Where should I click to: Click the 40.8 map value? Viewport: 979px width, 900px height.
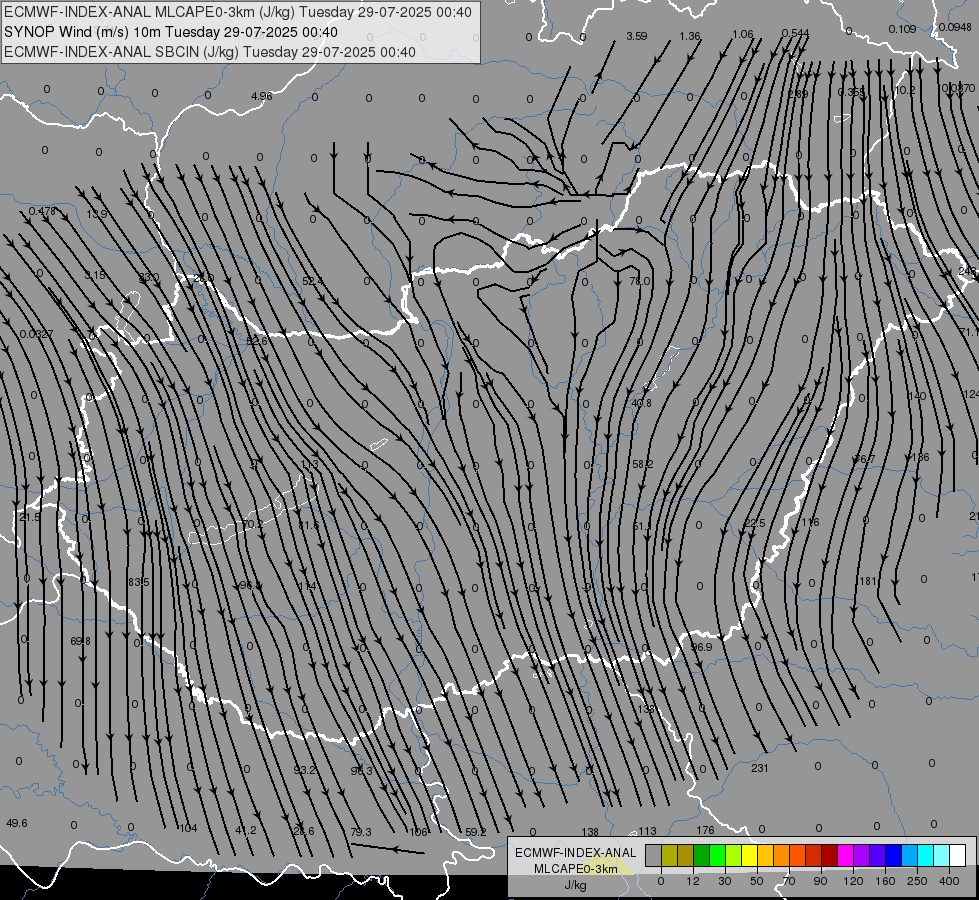pyautogui.click(x=641, y=403)
